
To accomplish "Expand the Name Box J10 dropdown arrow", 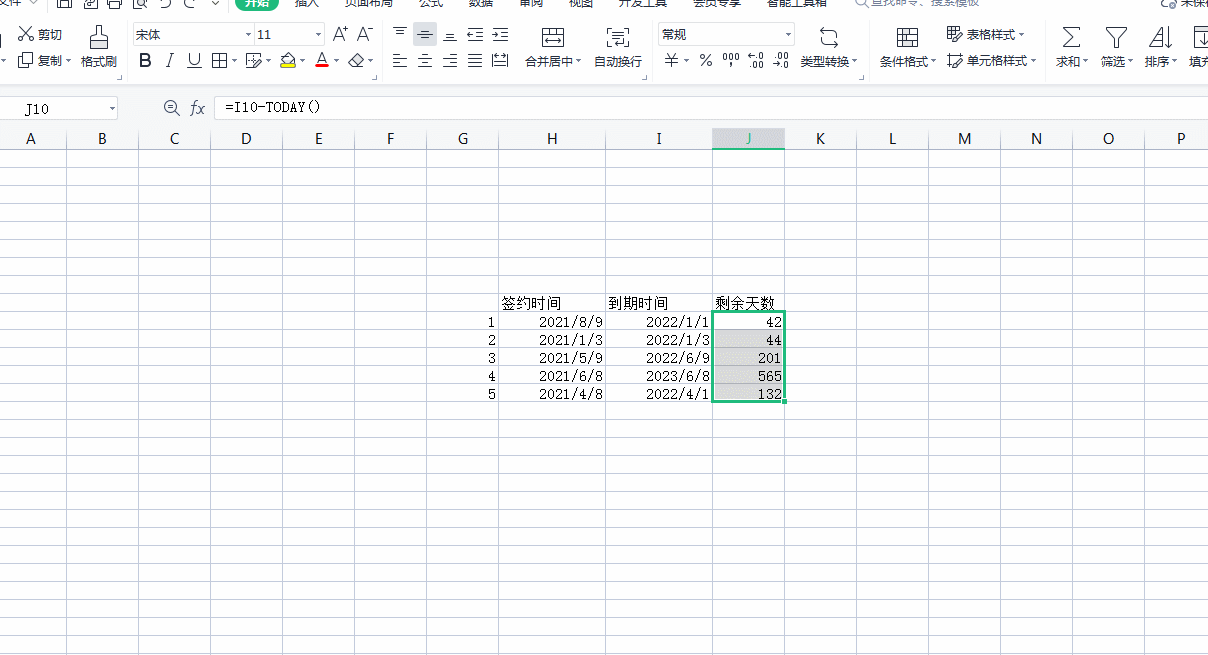I will coord(111,108).
